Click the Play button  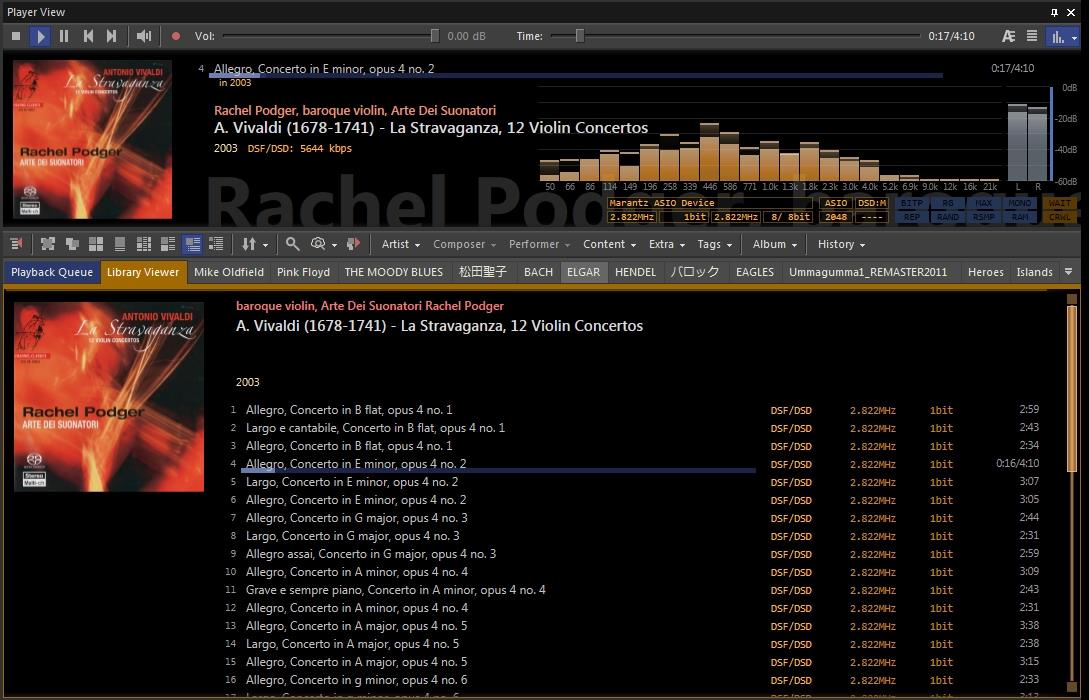tap(40, 36)
